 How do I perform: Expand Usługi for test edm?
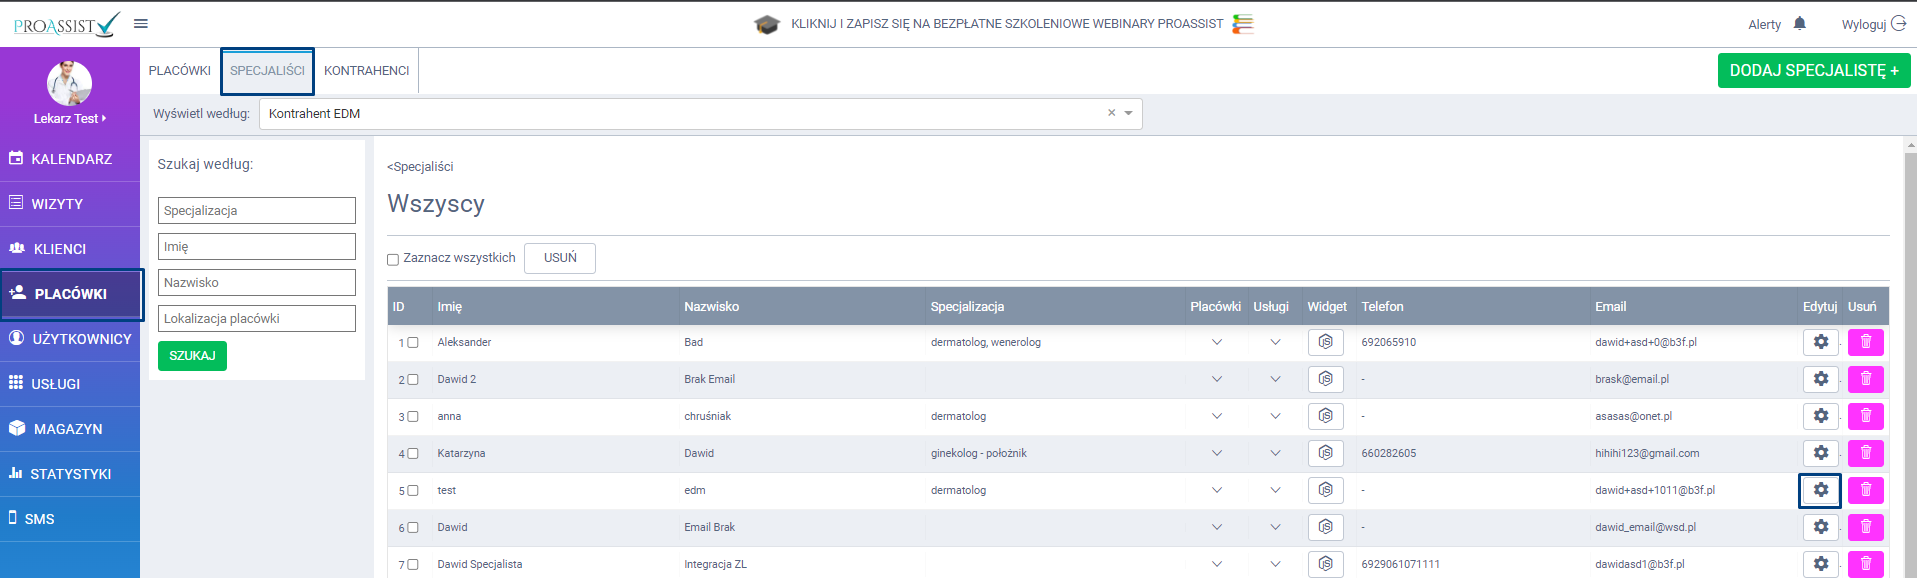click(x=1275, y=490)
